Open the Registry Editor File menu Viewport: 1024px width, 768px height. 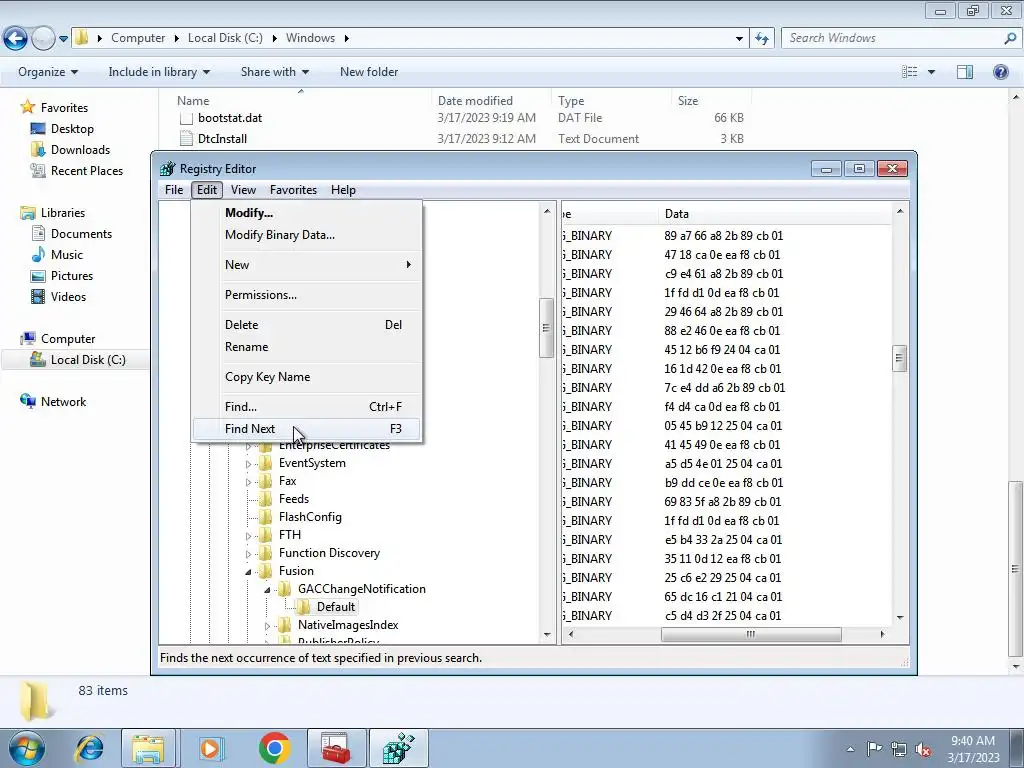(174, 190)
